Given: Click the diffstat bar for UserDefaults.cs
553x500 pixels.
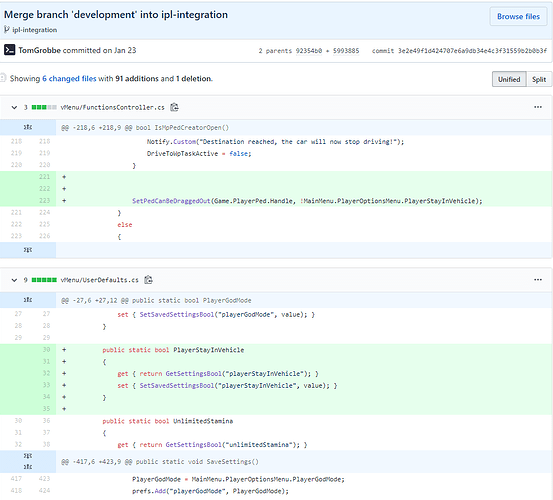Looking at the screenshot, I should (44, 280).
